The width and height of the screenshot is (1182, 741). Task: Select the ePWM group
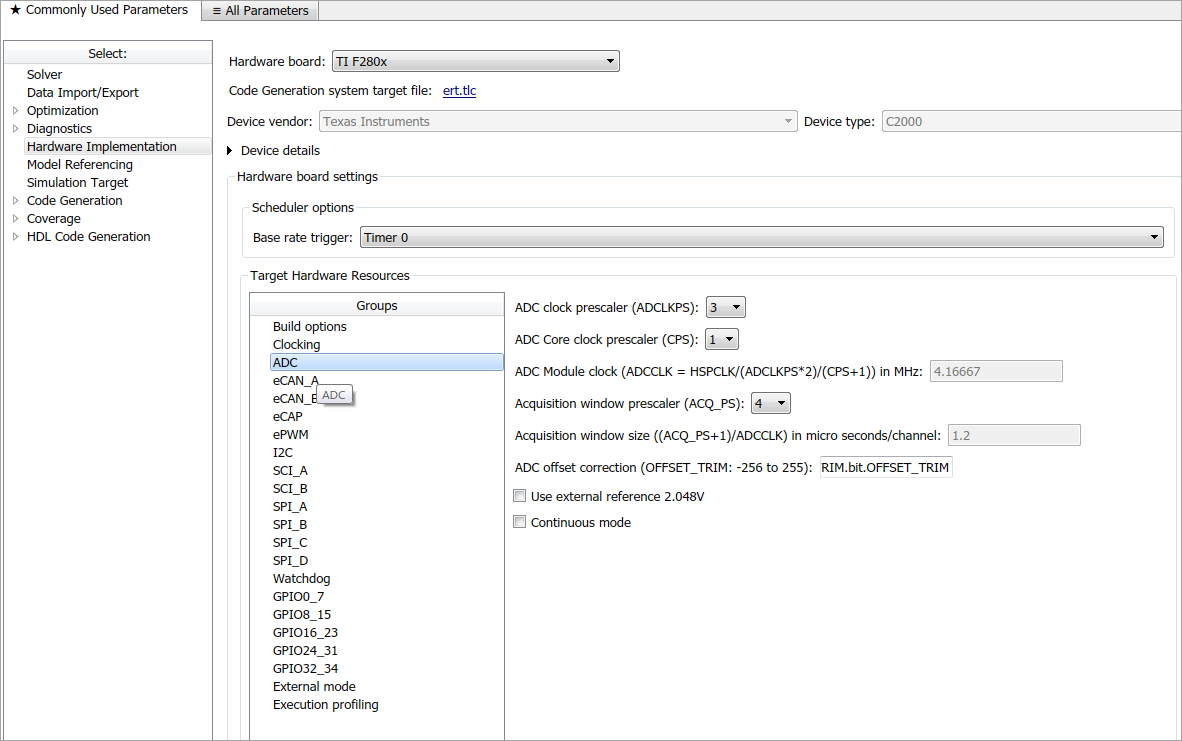290,435
